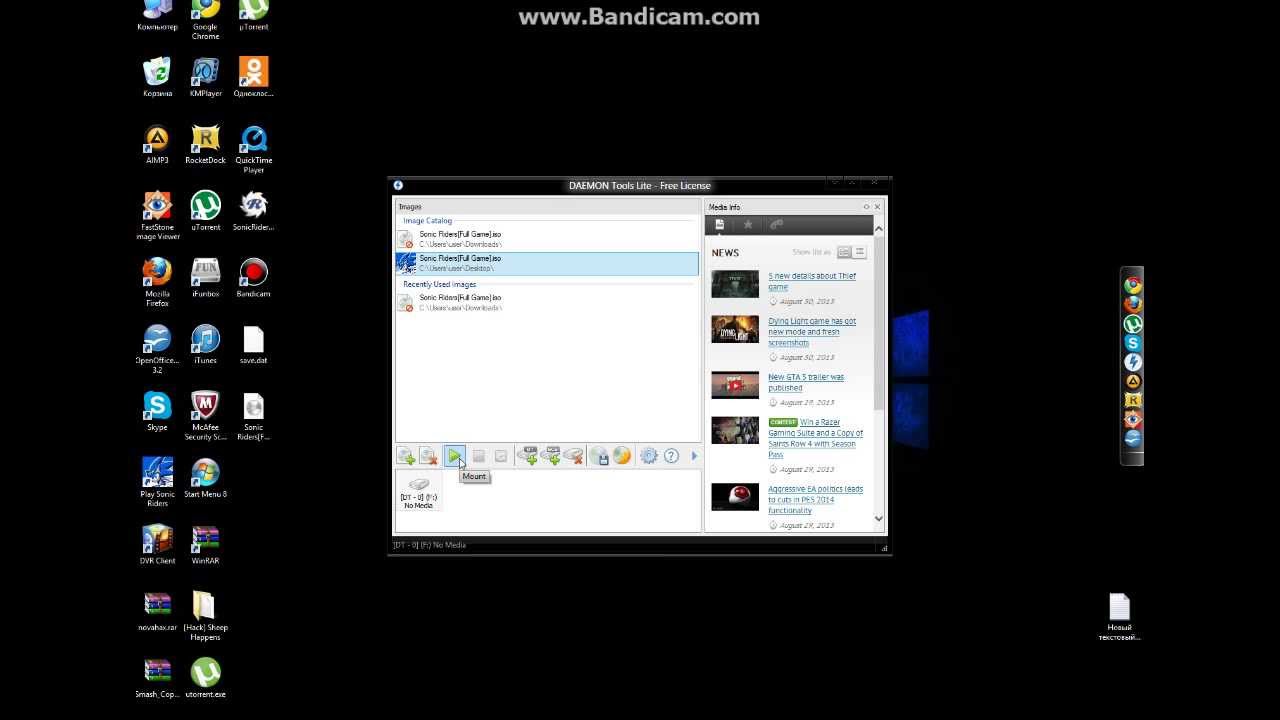This screenshot has width=1280, height=720.
Task: Open Preferences via the gear icon
Action: (649, 456)
